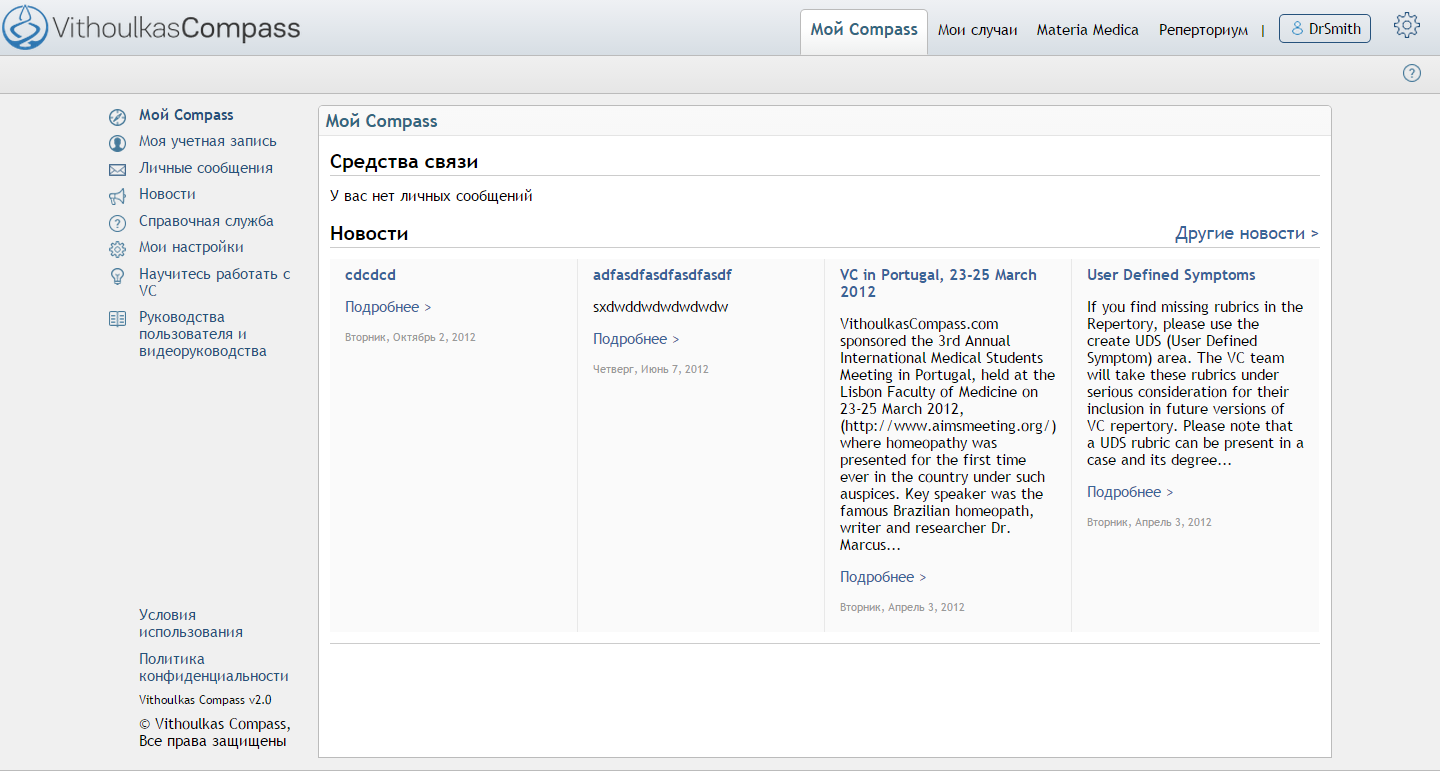Click the account icon beside Моя учетная запись
Image resolution: width=1441 pixels, height=771 pixels.
[x=117, y=143]
